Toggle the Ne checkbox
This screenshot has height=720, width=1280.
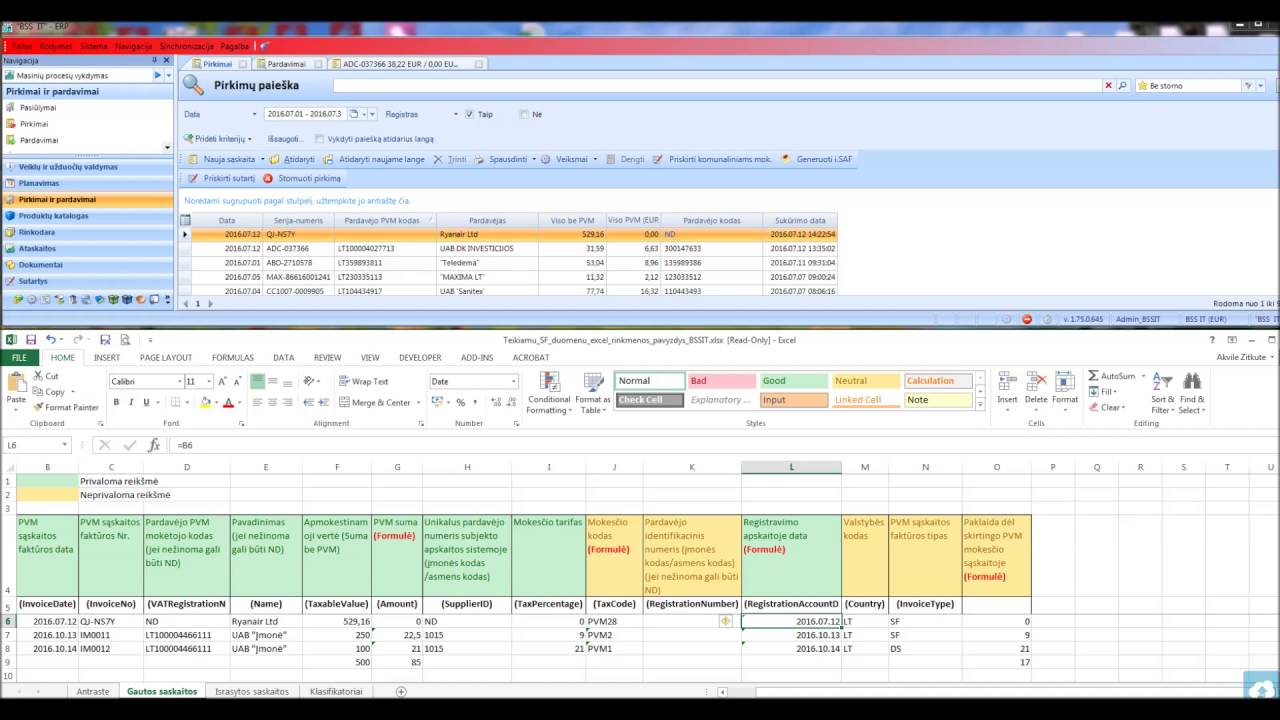[524, 114]
